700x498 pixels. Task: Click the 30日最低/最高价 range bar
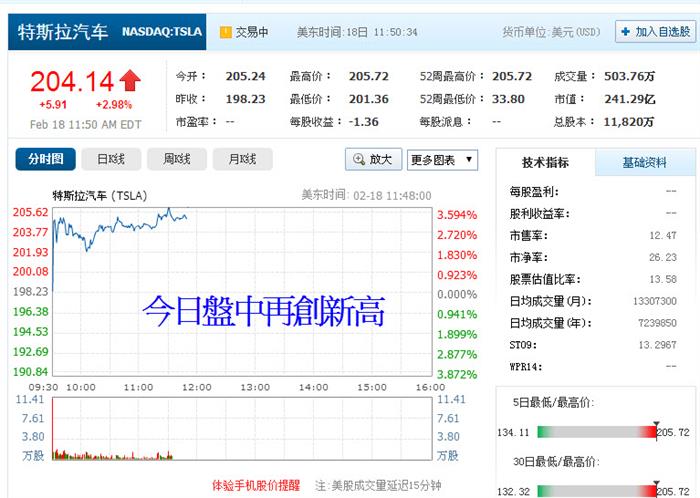click(597, 491)
